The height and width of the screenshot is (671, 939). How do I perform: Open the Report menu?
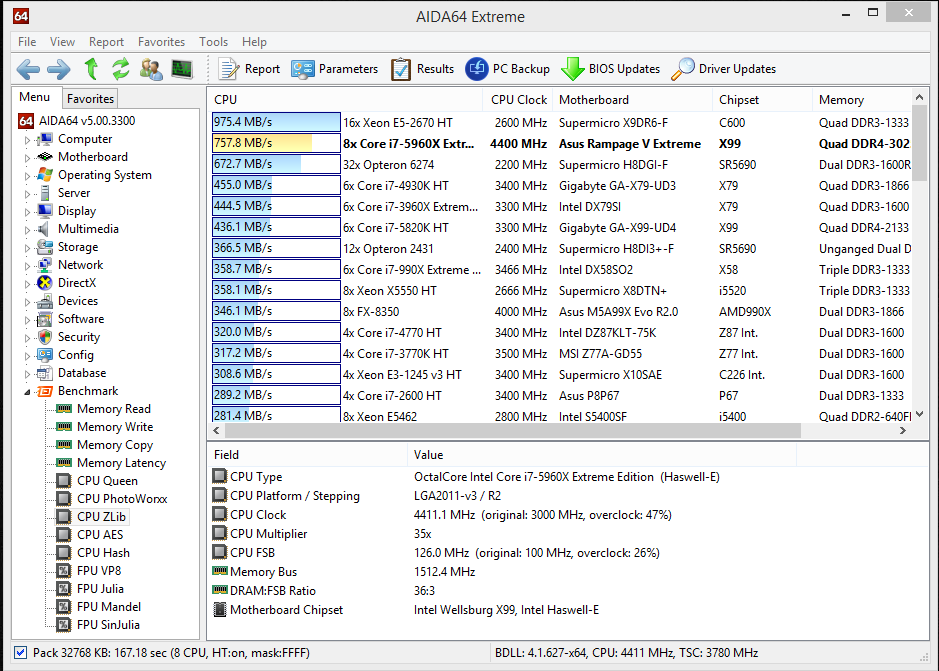pyautogui.click(x=106, y=42)
